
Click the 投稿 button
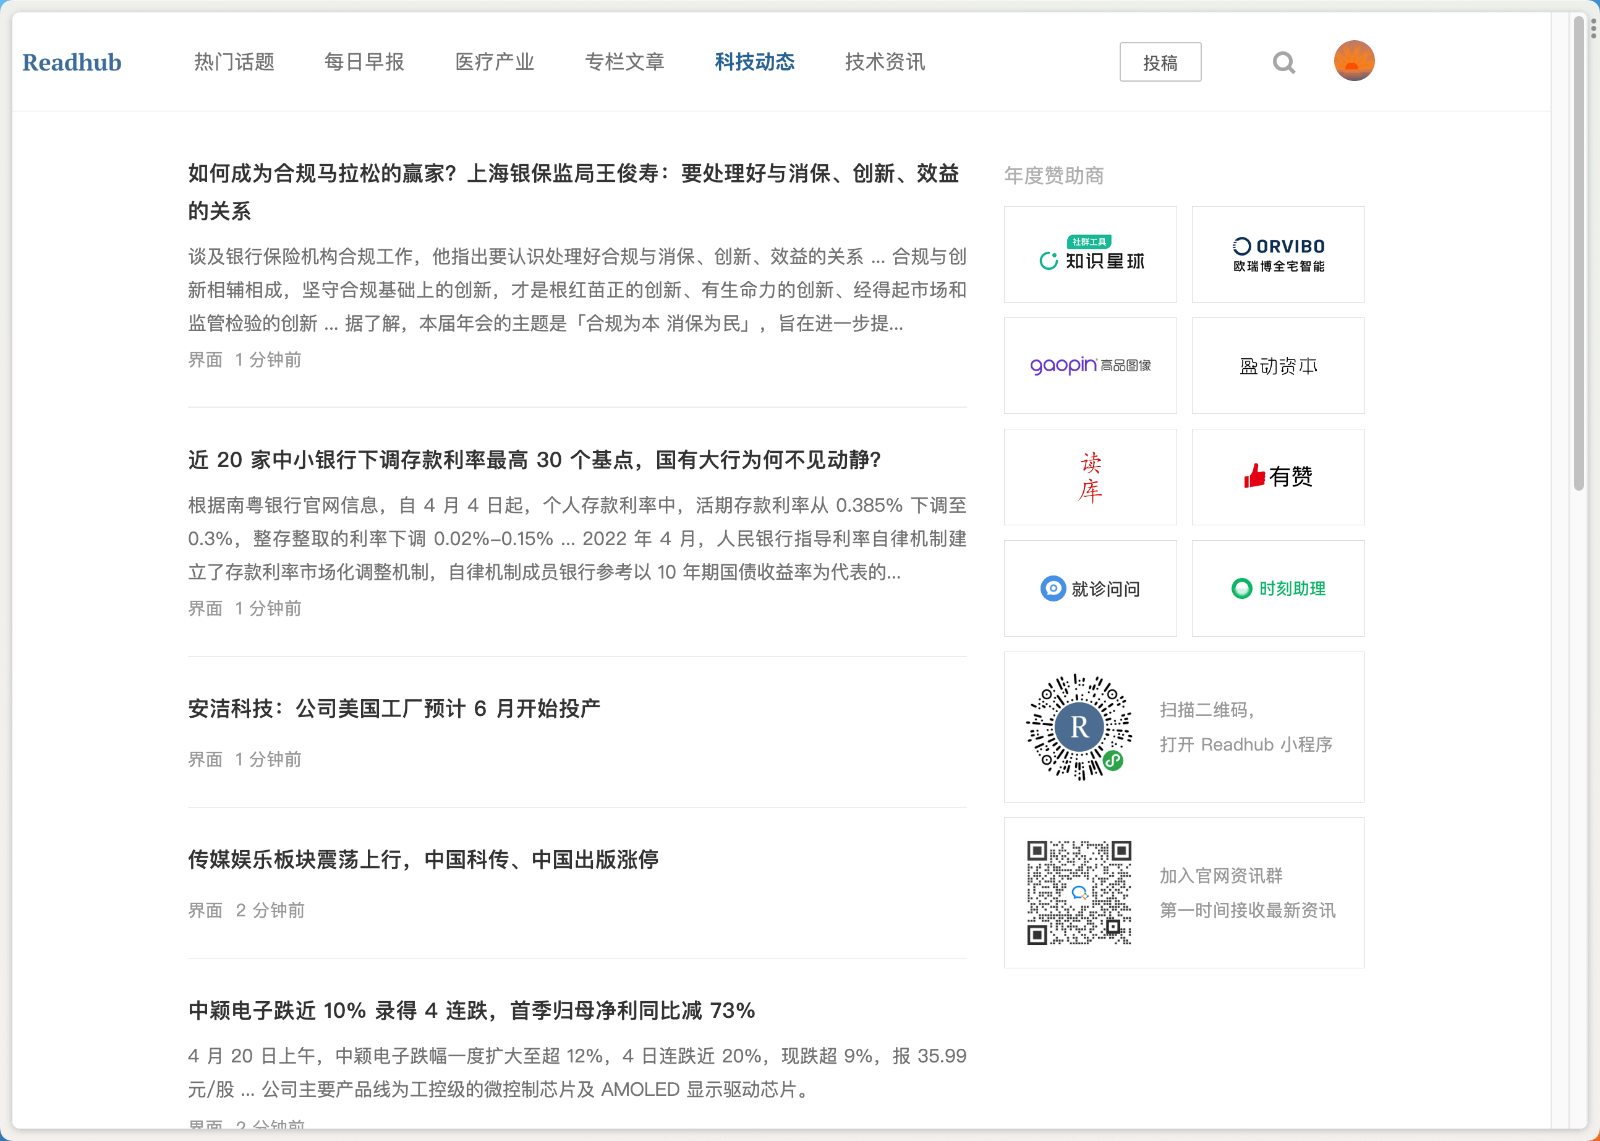1161,61
